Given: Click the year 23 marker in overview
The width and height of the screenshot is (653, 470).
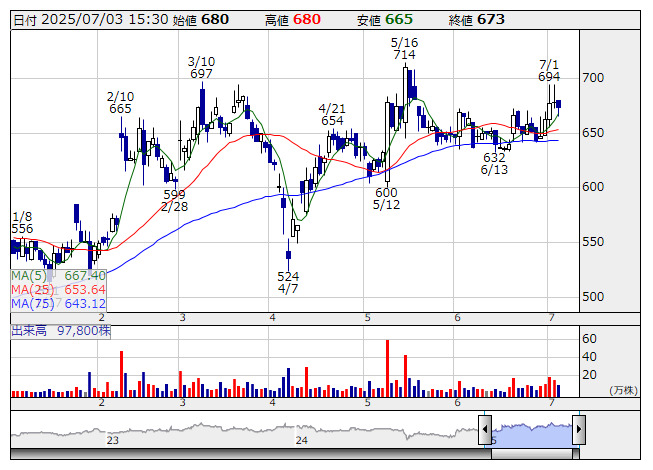Looking at the screenshot, I should [x=112, y=440].
